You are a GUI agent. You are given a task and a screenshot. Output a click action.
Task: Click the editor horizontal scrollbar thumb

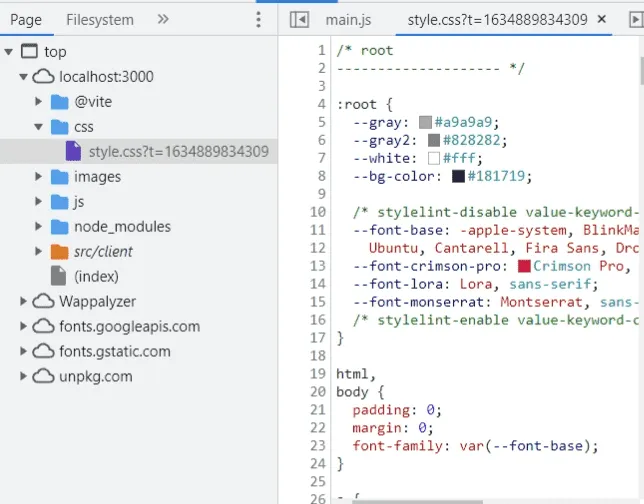(x=417, y=502)
